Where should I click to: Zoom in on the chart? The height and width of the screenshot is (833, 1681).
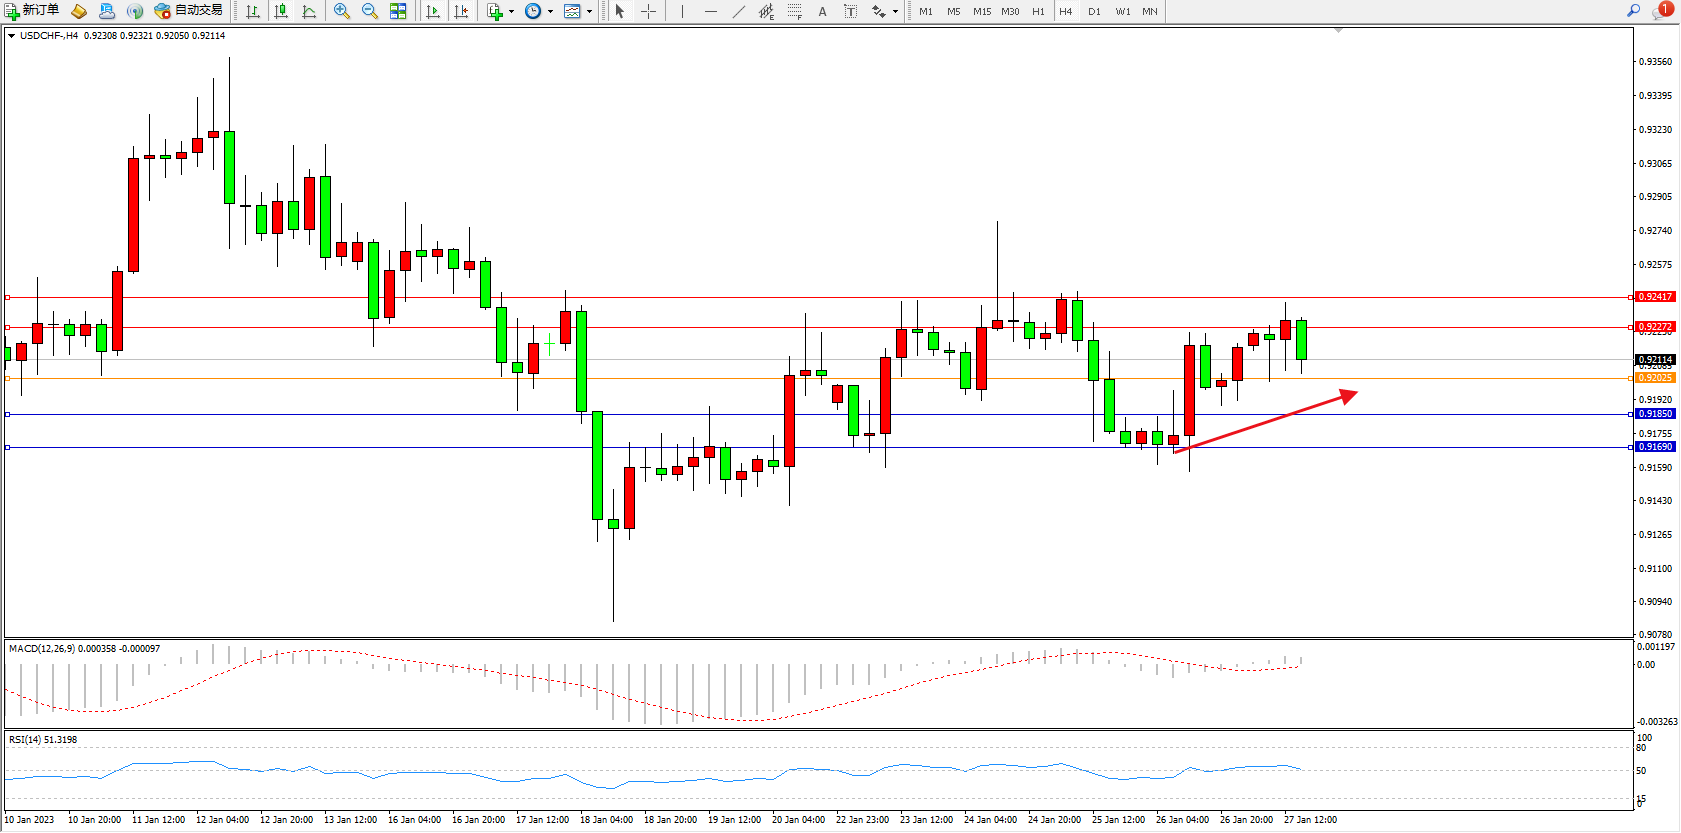[x=342, y=11]
